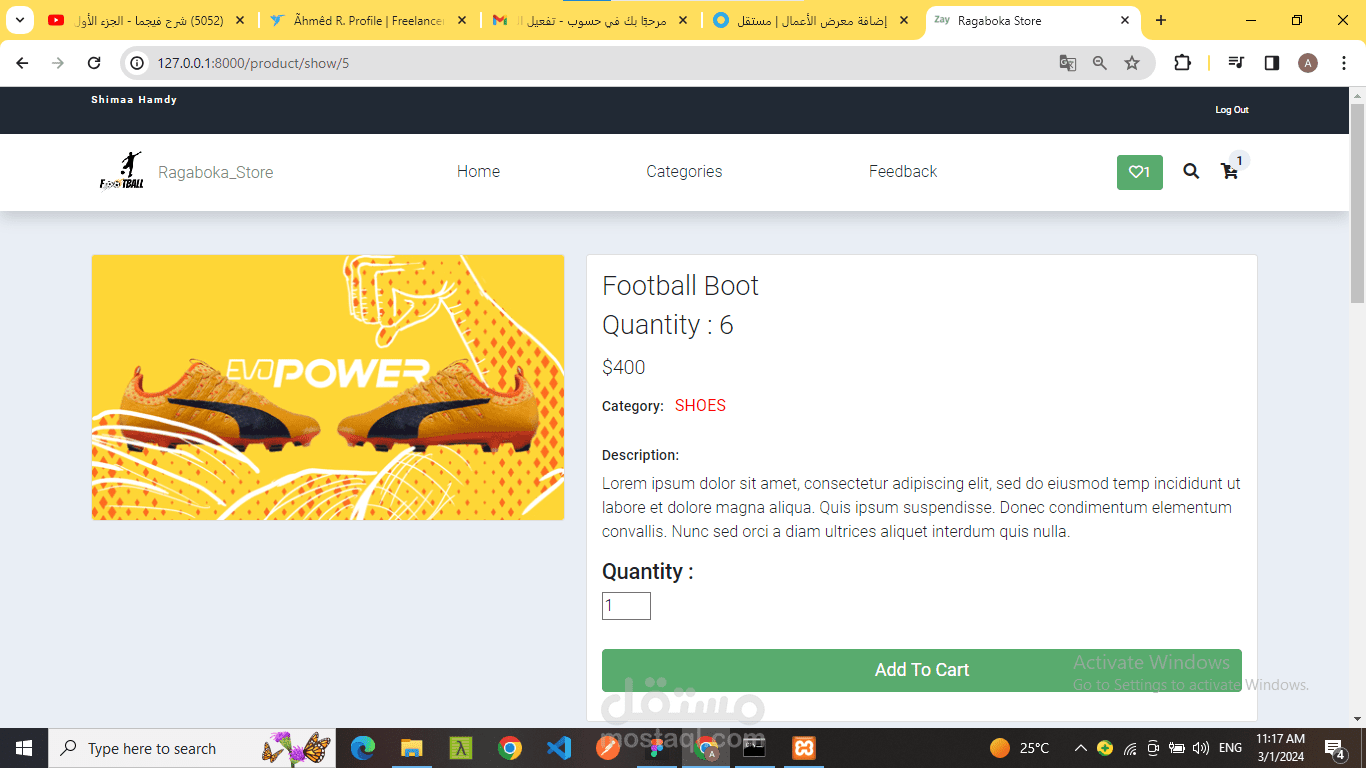Toggle the Chrome side panel icon

pyautogui.click(x=1272, y=63)
